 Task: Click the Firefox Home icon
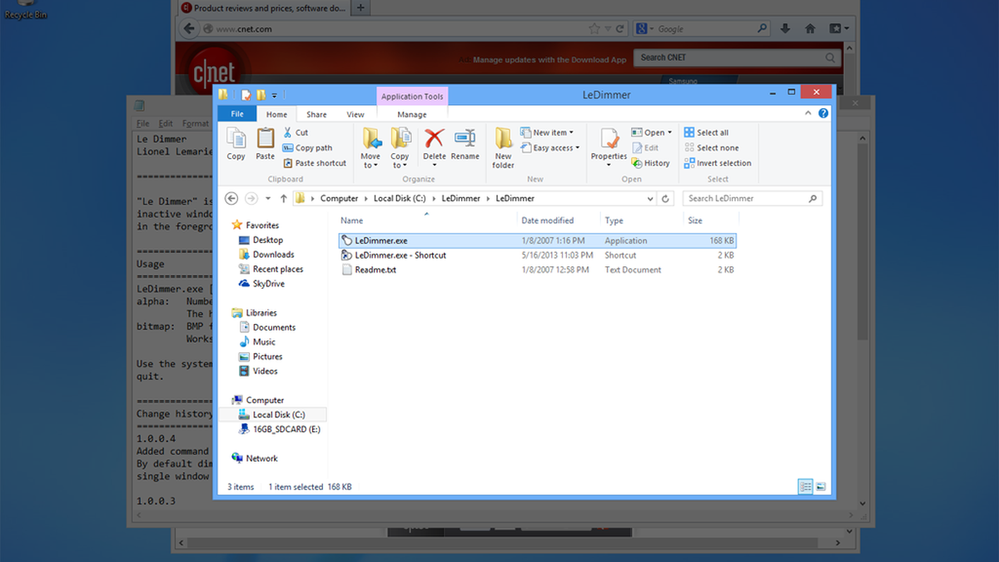point(810,29)
